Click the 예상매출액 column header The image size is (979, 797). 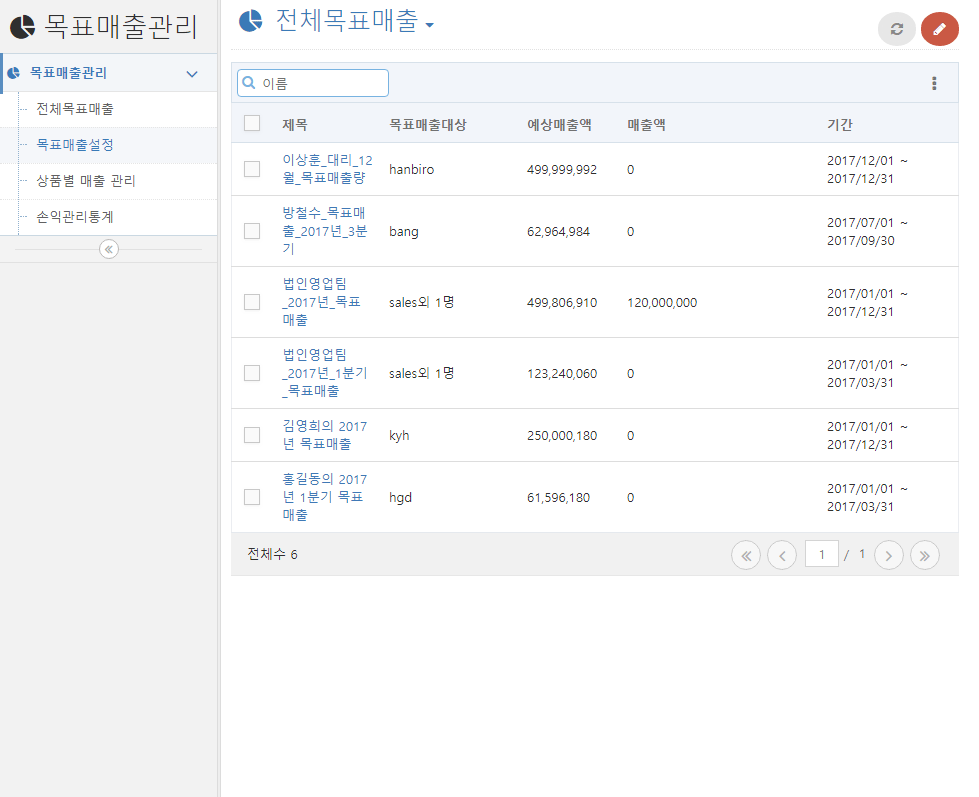[x=559, y=124]
